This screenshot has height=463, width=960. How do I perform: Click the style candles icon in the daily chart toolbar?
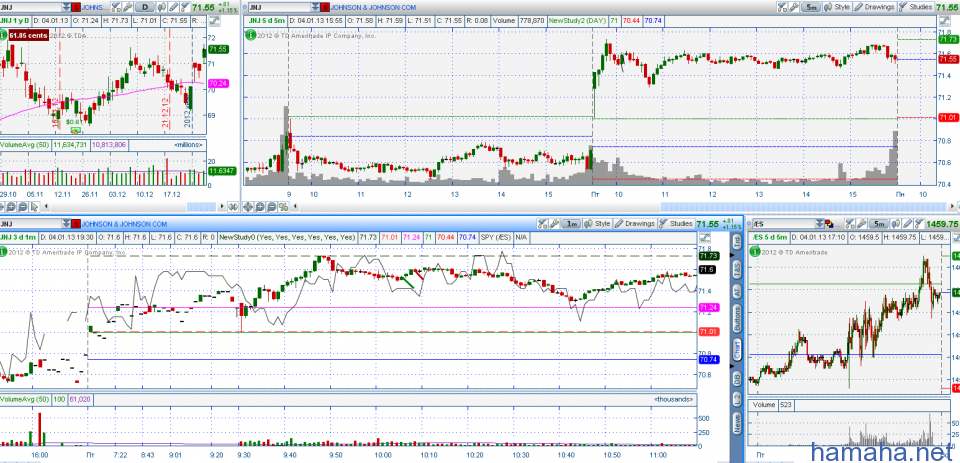pos(162,7)
